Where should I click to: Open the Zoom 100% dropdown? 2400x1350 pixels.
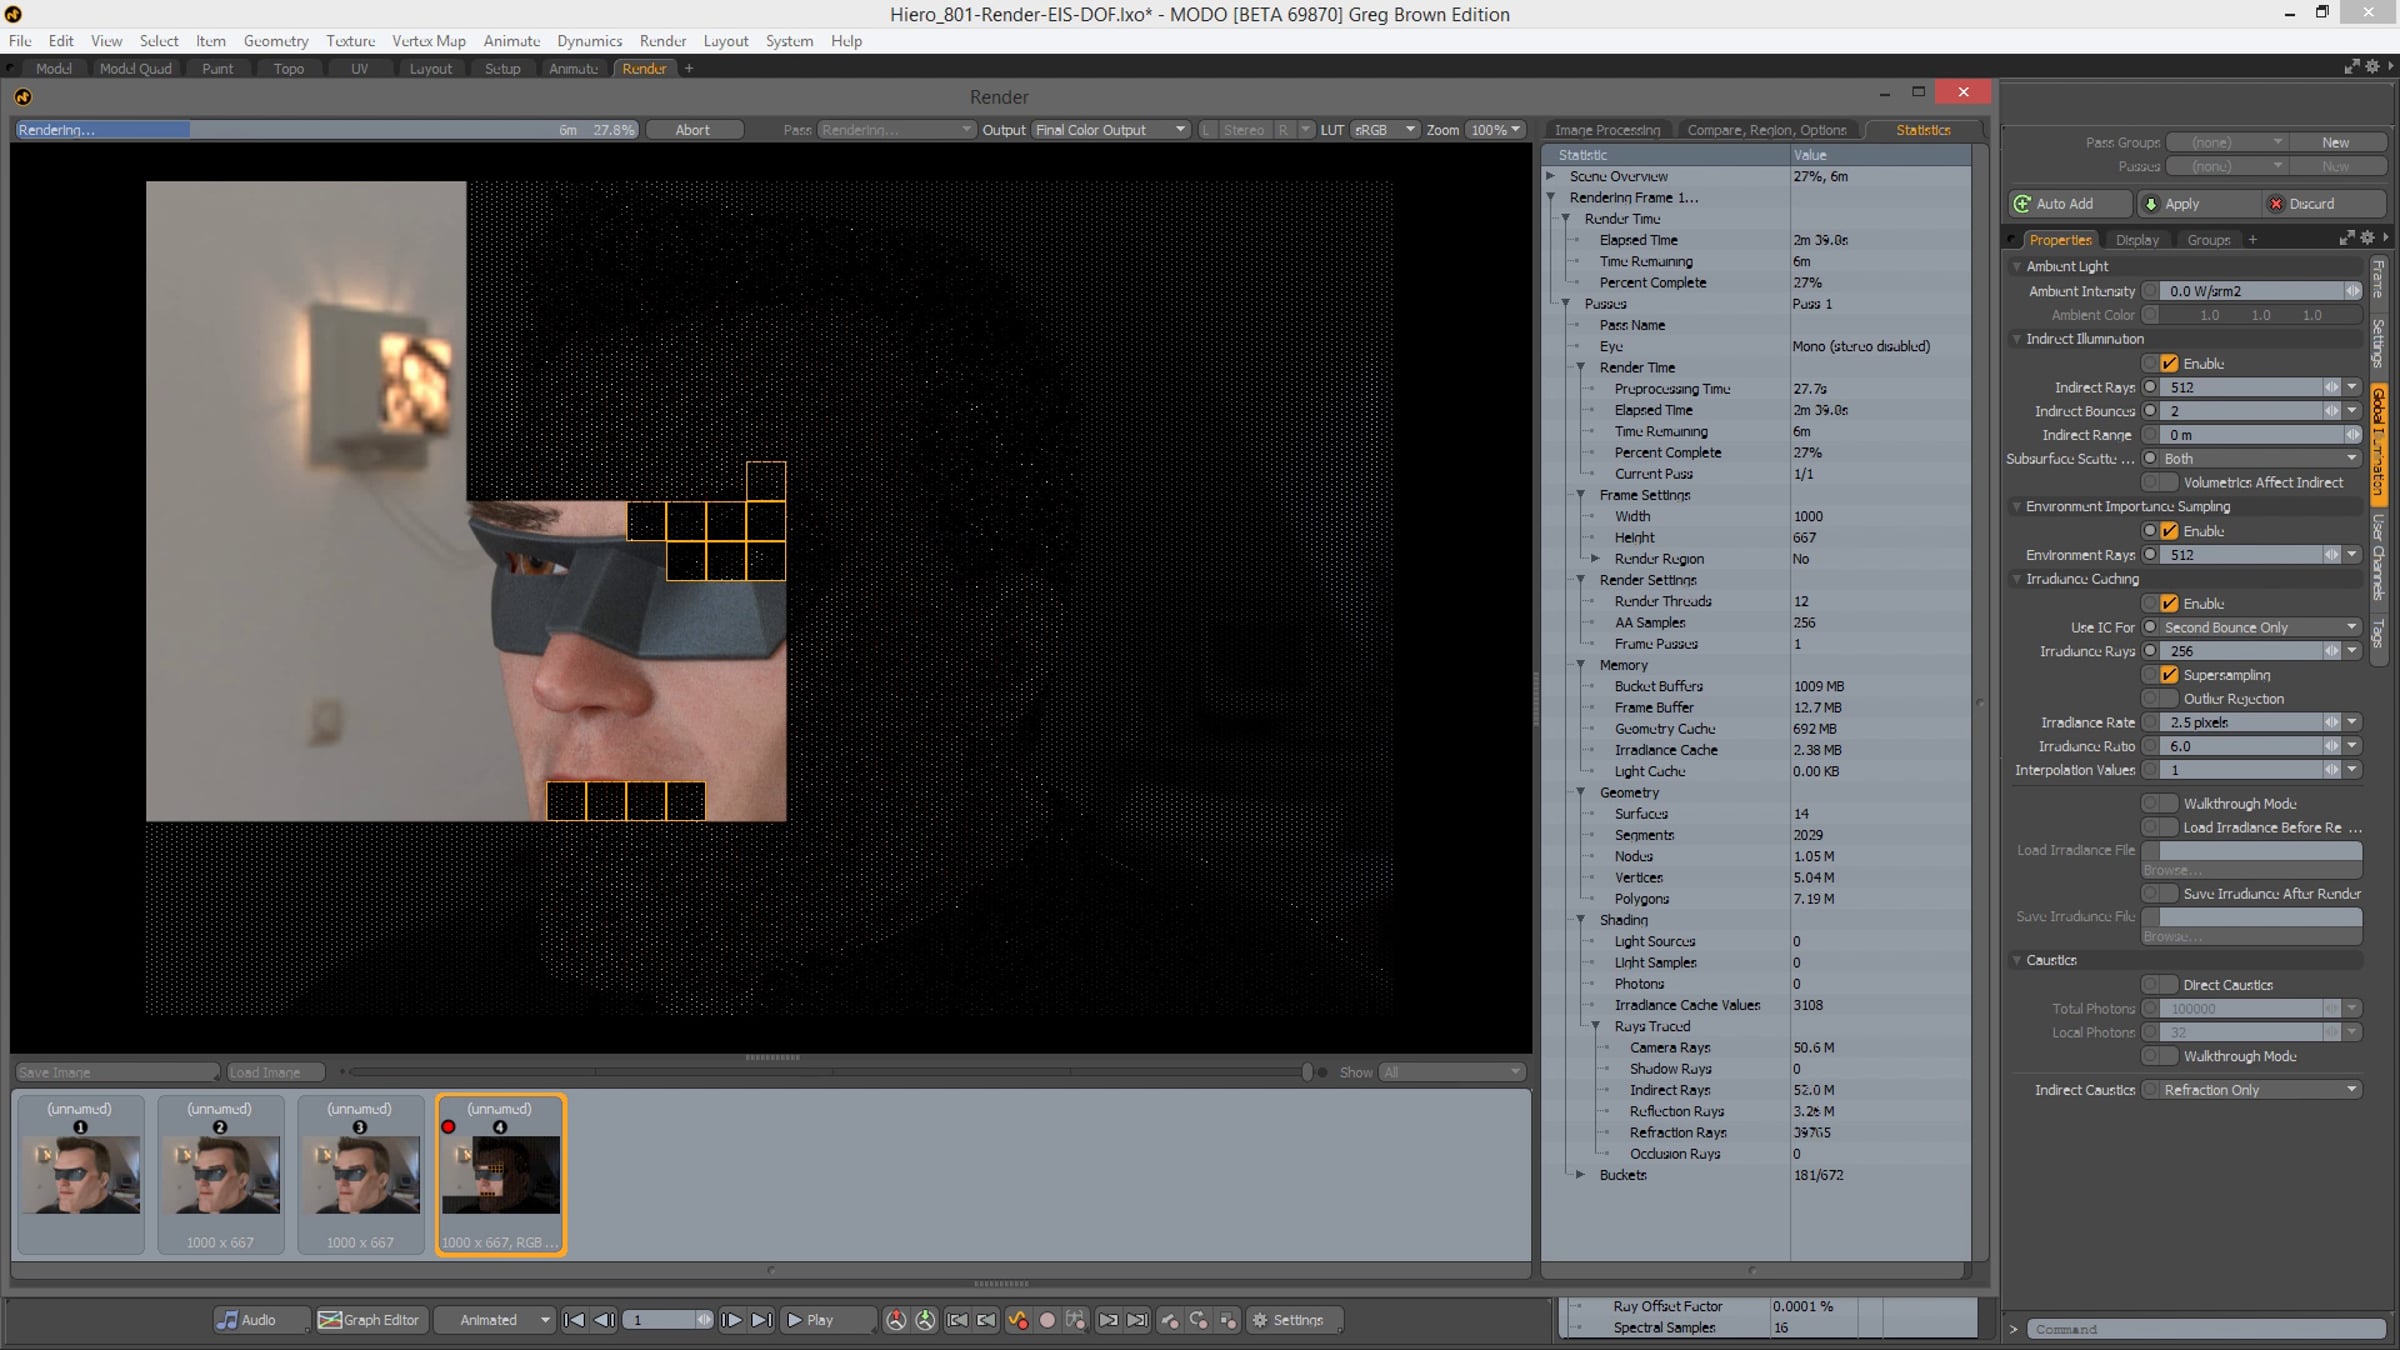coord(1494,130)
